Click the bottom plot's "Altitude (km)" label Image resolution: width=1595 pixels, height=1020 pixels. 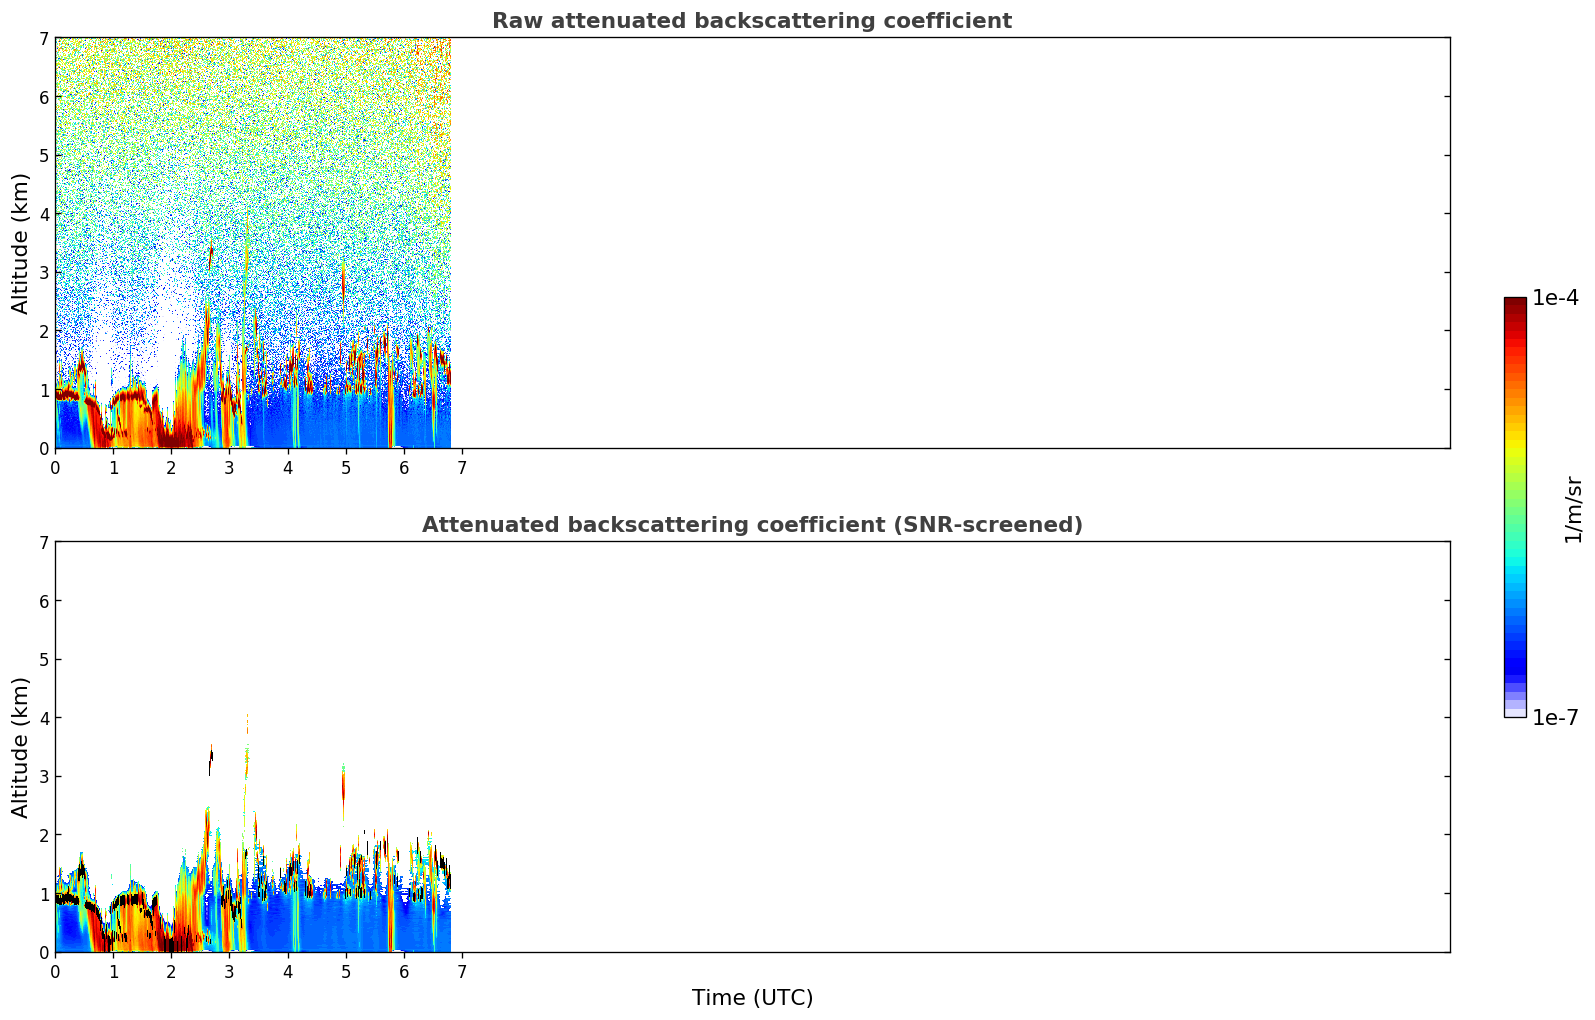21,747
